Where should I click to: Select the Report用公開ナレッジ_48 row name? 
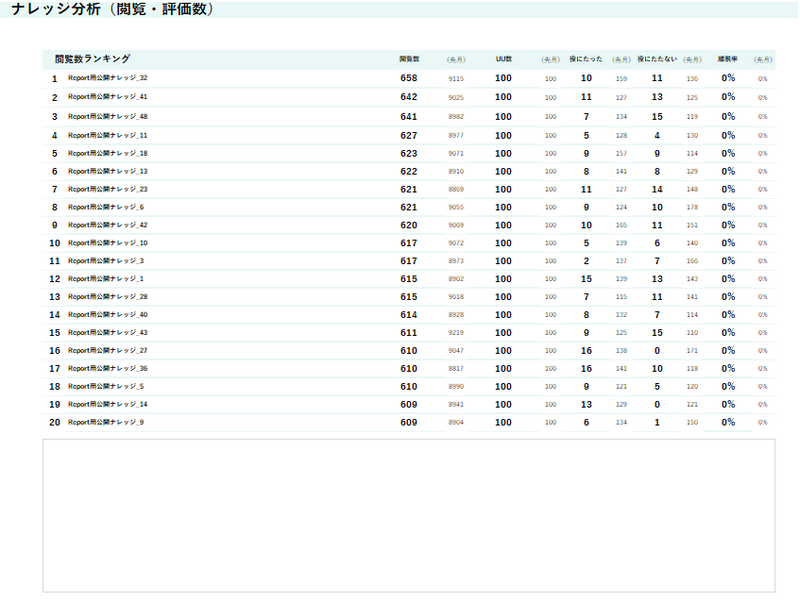tap(107, 117)
